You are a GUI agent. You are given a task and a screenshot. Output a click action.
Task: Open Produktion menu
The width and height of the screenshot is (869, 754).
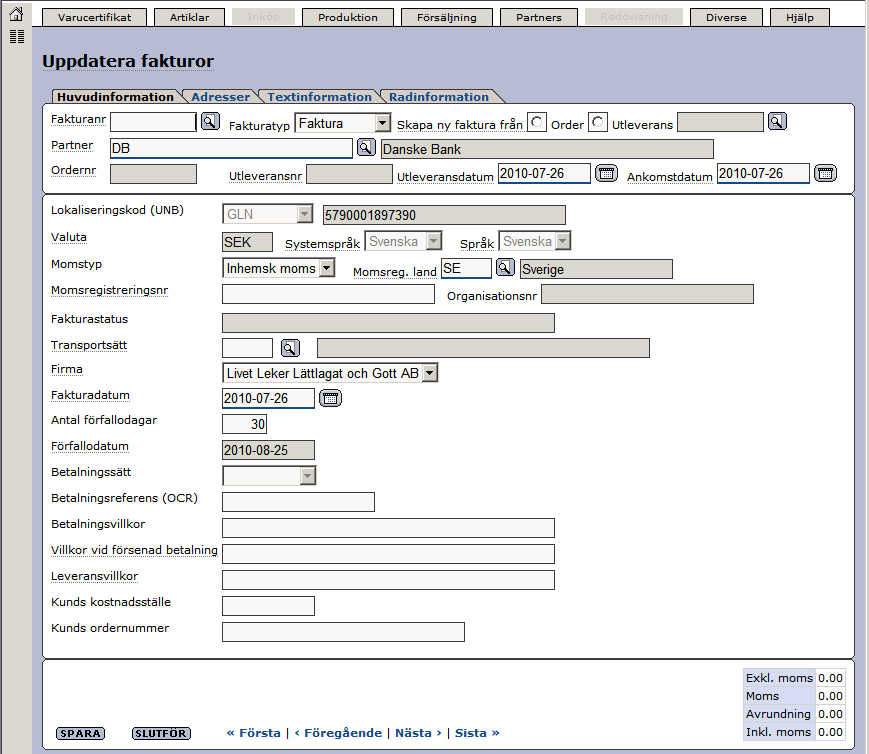347,17
